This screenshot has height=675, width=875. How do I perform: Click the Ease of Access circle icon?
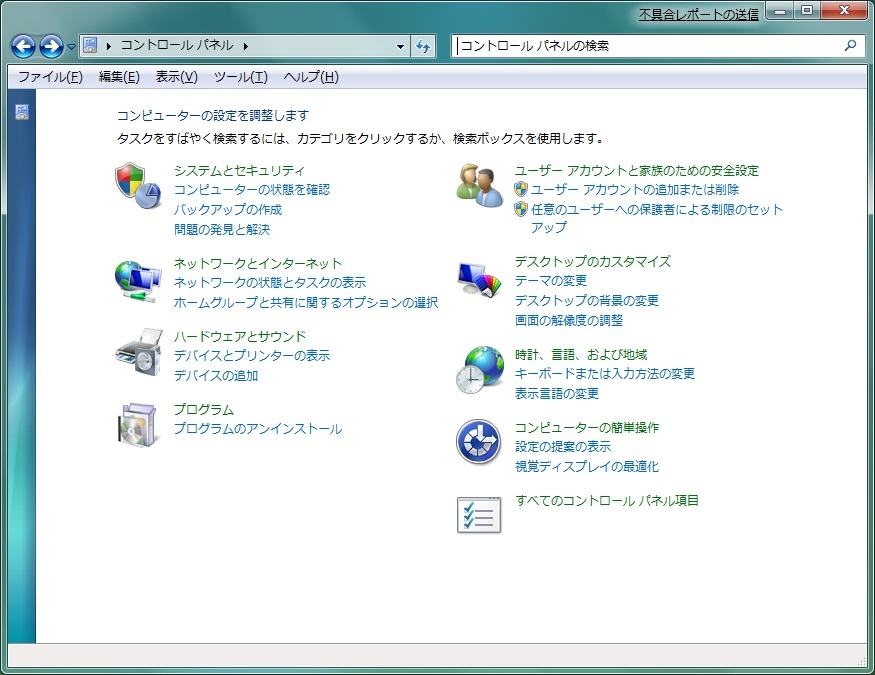point(478,442)
